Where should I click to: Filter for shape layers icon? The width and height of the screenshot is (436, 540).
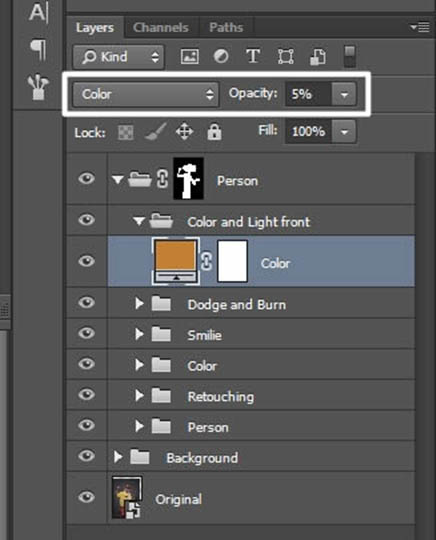point(286,56)
